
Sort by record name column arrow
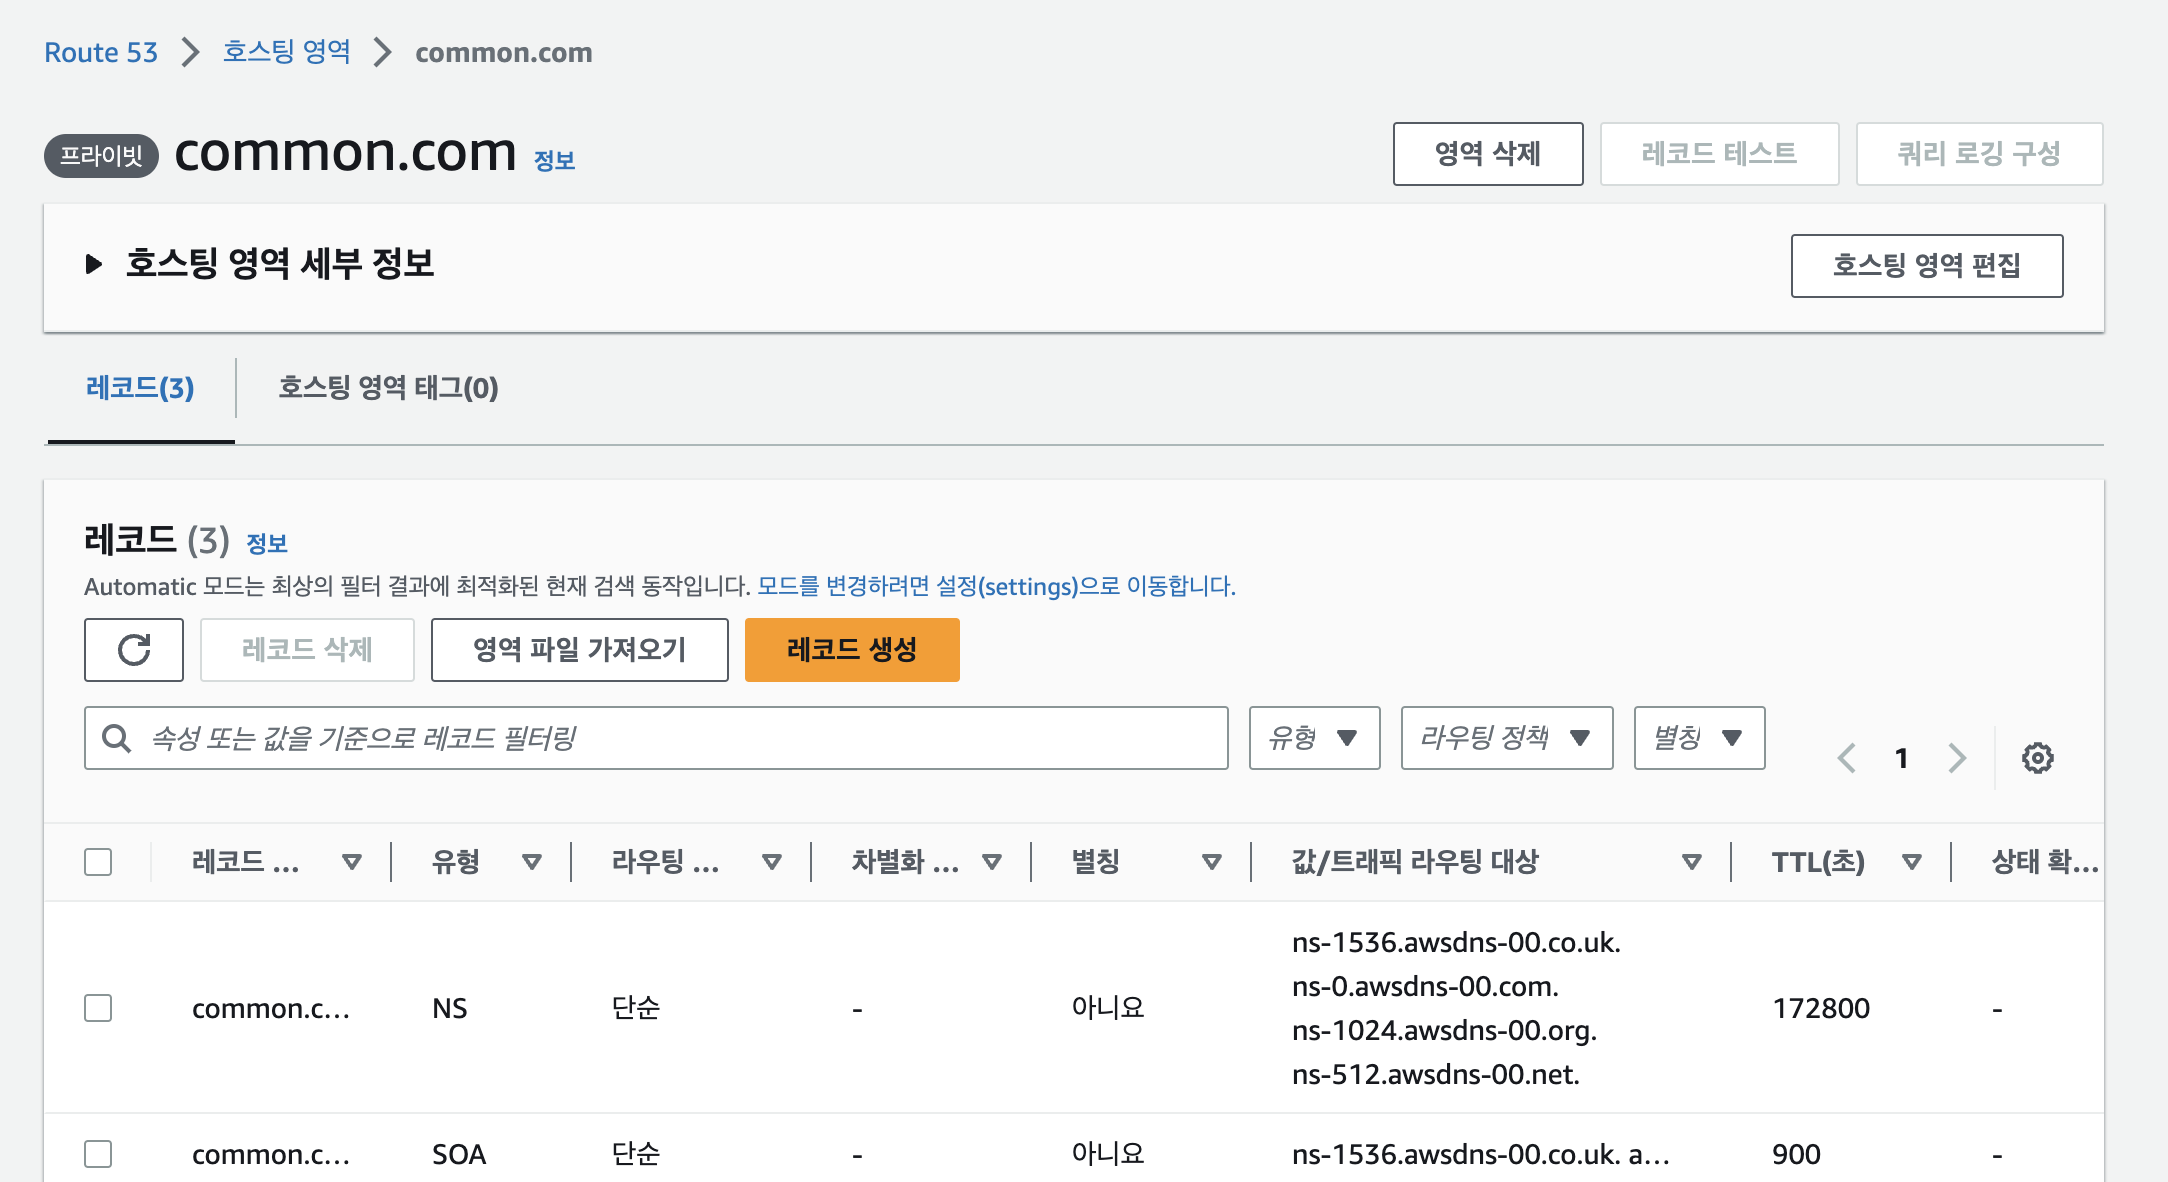click(x=351, y=862)
